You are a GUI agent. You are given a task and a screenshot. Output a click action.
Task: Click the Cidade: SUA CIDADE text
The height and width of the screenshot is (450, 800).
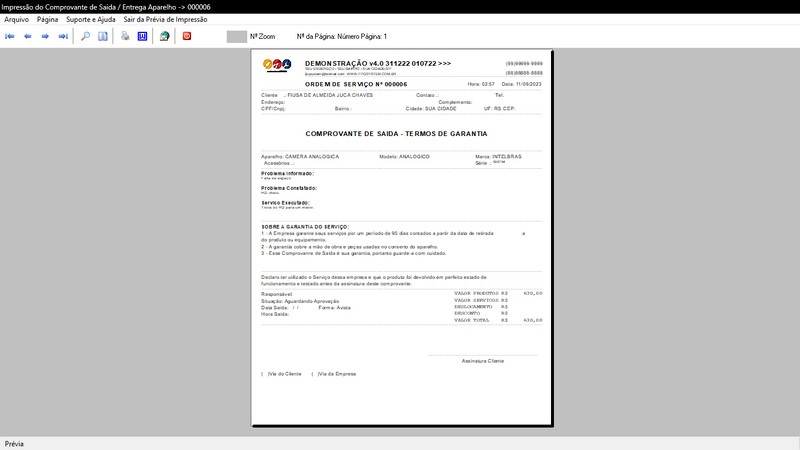click(431, 109)
